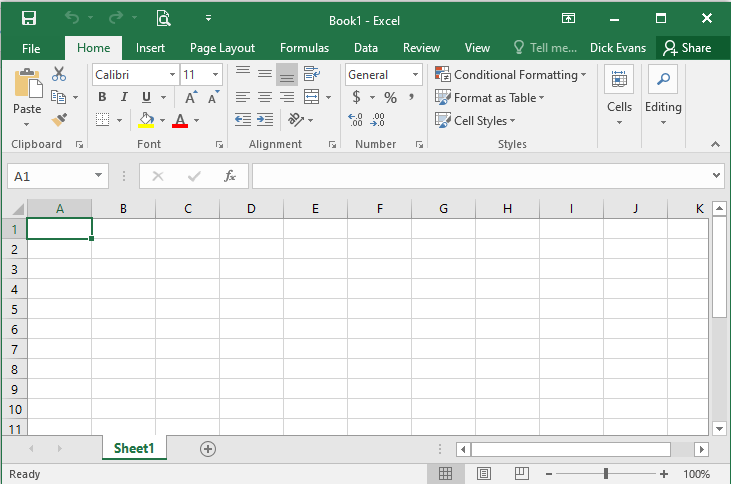Open the Orientation text rotation tool
Image resolution: width=731 pixels, height=484 pixels.
click(x=296, y=120)
